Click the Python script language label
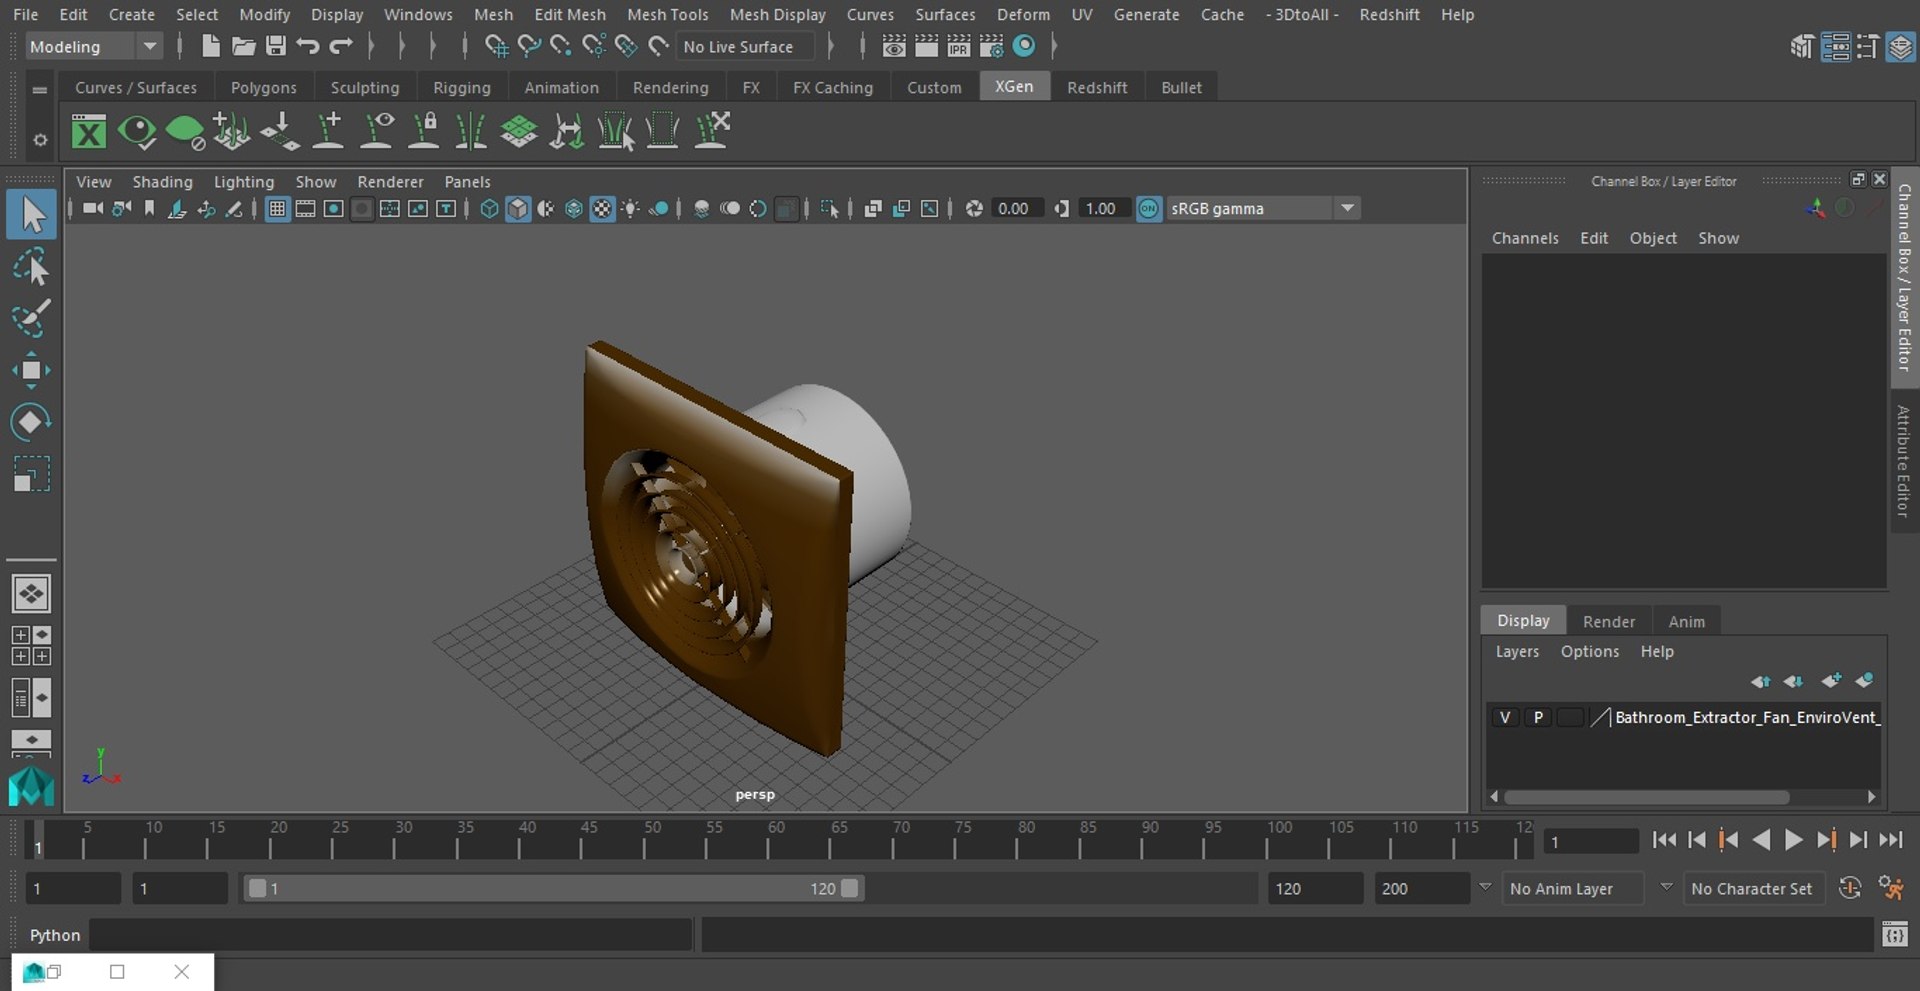Viewport: 1920px width, 991px height. point(55,935)
